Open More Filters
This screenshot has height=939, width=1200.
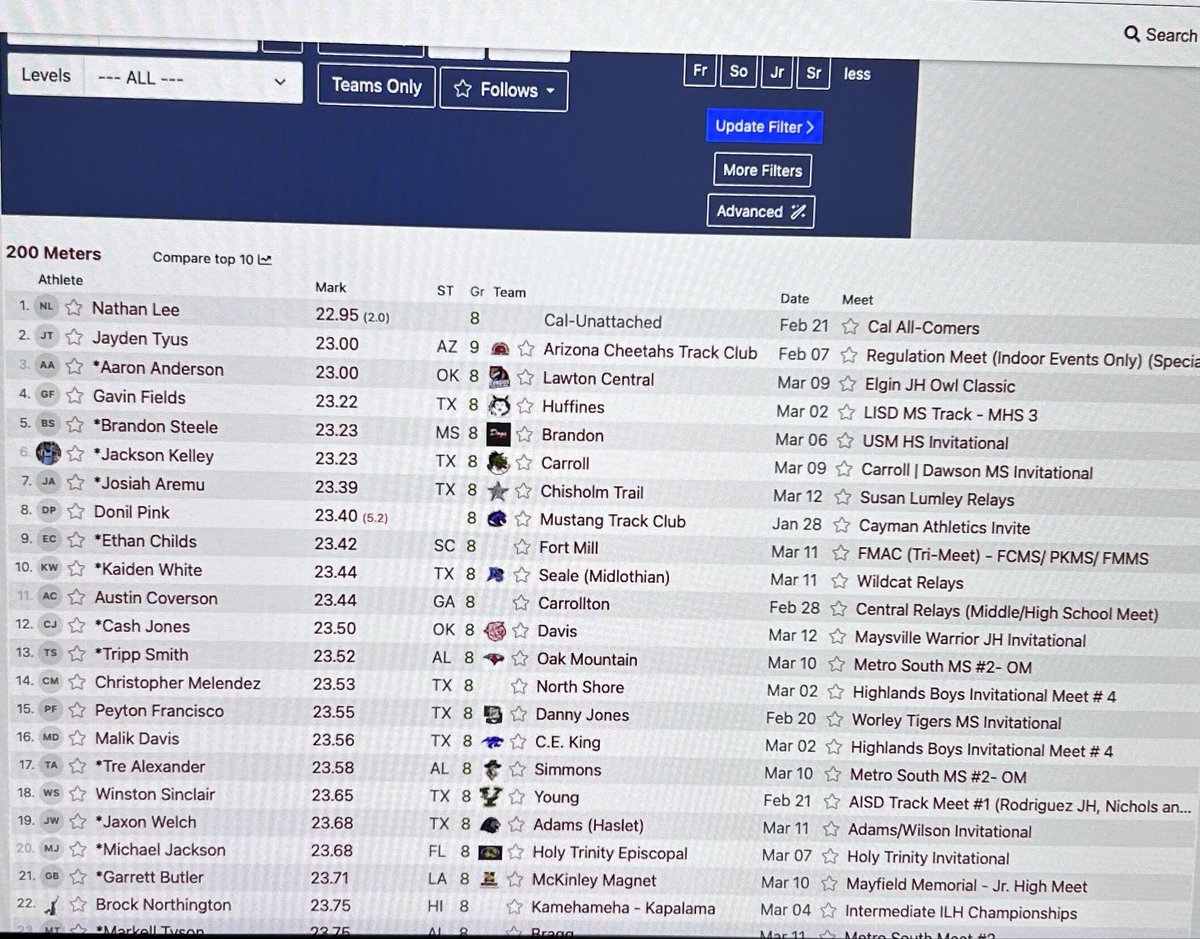[763, 170]
